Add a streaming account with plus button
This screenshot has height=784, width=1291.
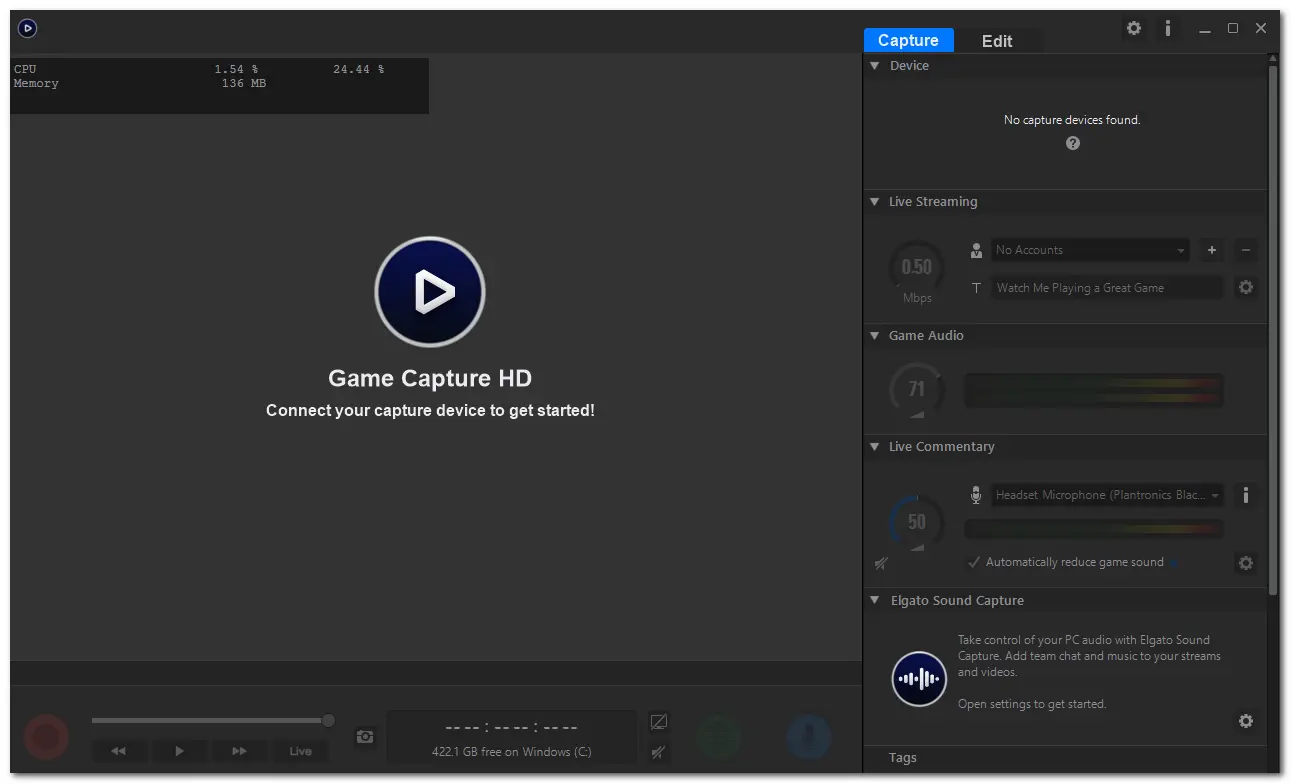[1212, 250]
